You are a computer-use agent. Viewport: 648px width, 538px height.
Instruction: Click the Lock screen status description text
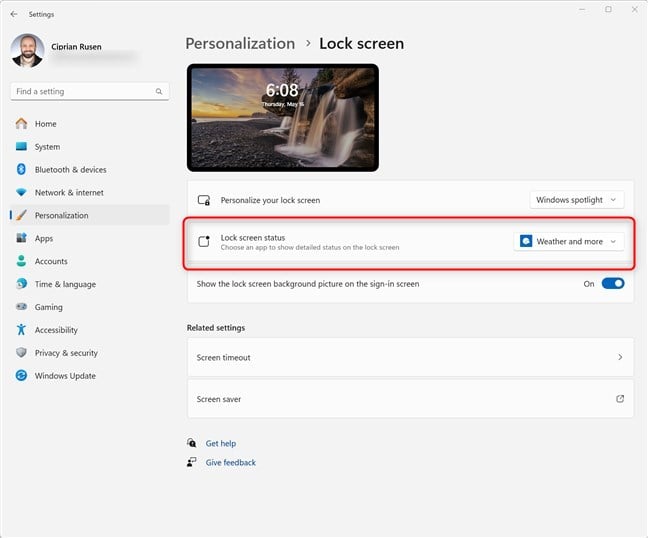coord(310,248)
